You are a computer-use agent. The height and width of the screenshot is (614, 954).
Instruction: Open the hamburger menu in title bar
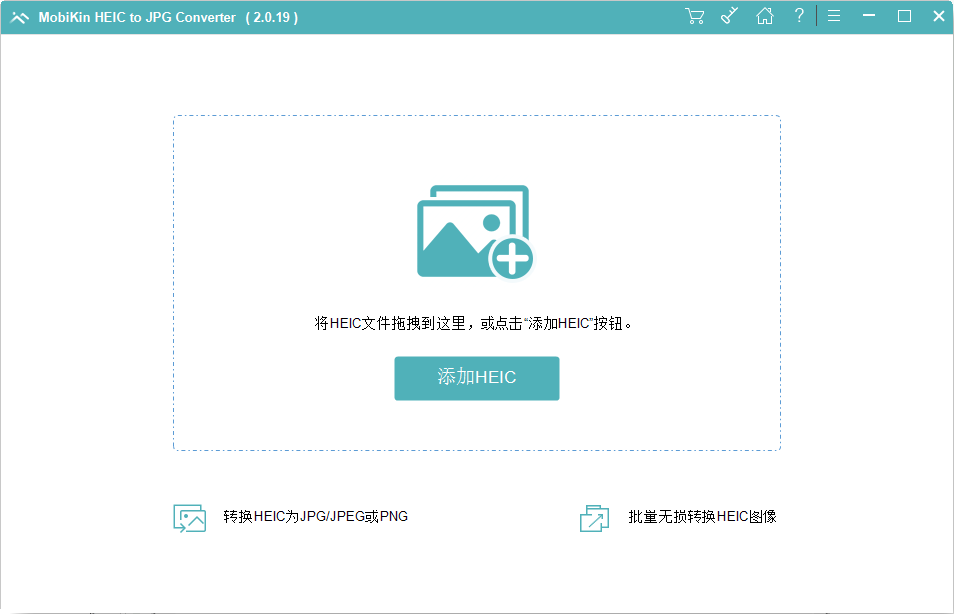(x=834, y=16)
